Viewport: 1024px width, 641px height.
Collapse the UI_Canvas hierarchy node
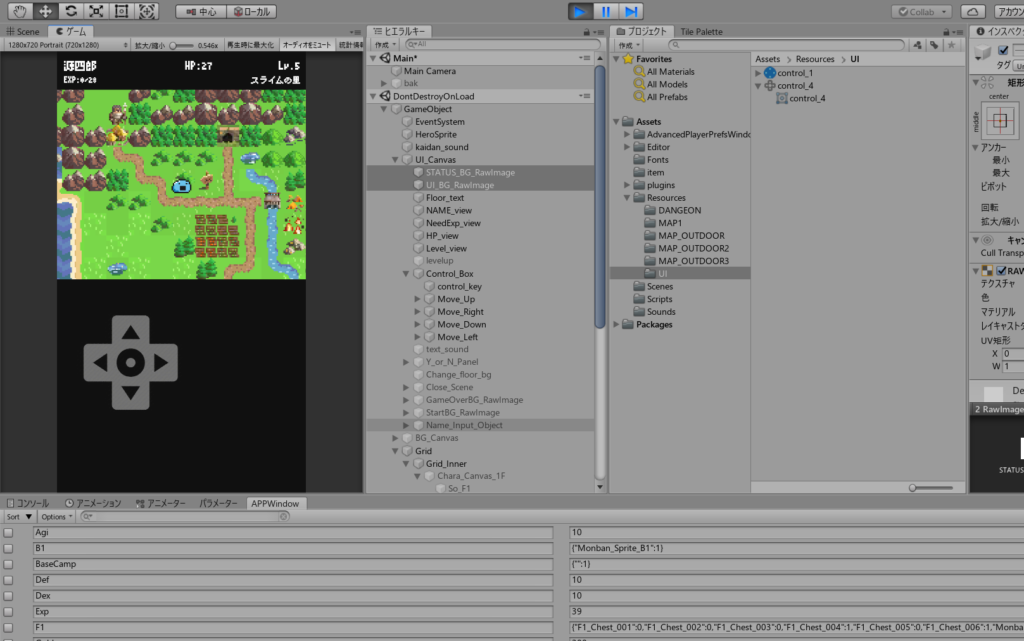395,159
